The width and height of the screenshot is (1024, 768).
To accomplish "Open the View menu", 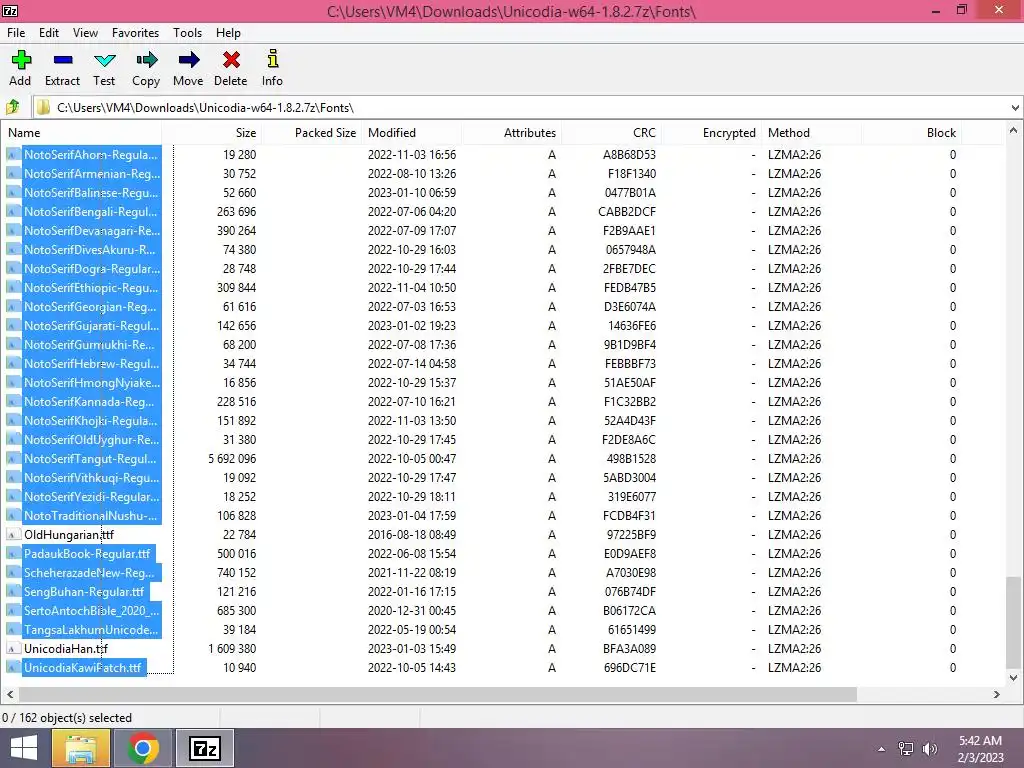I will pos(86,33).
